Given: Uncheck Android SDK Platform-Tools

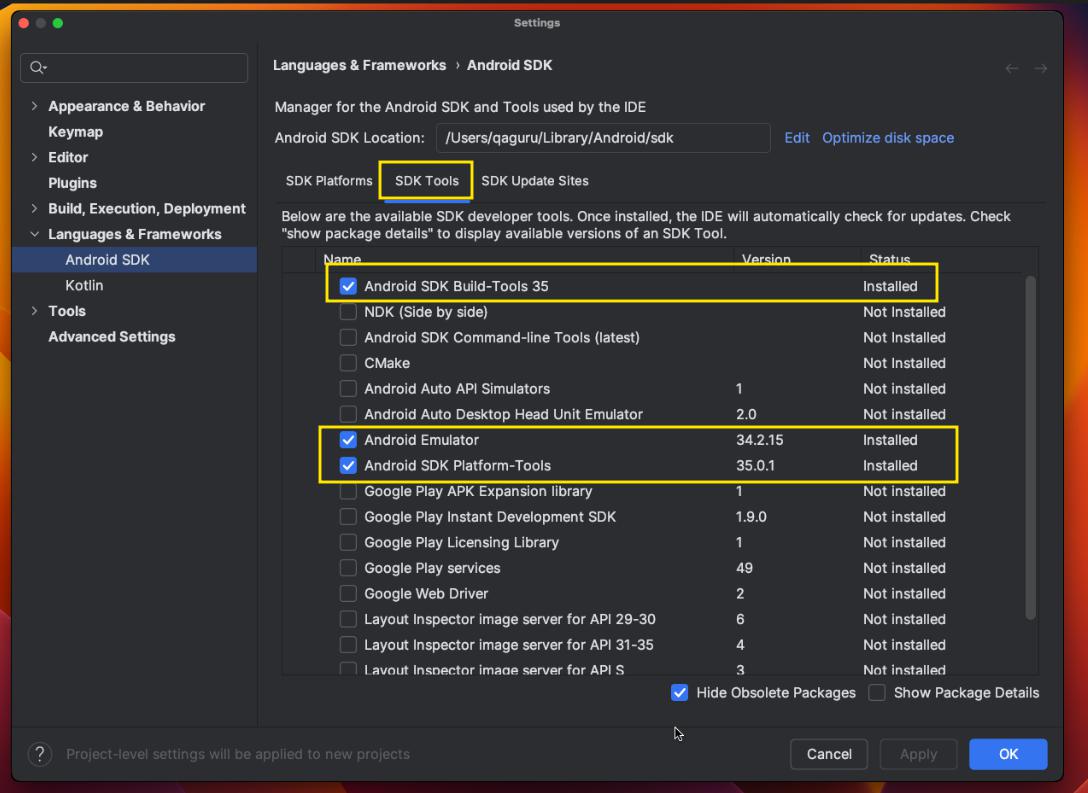Looking at the screenshot, I should 348,466.
